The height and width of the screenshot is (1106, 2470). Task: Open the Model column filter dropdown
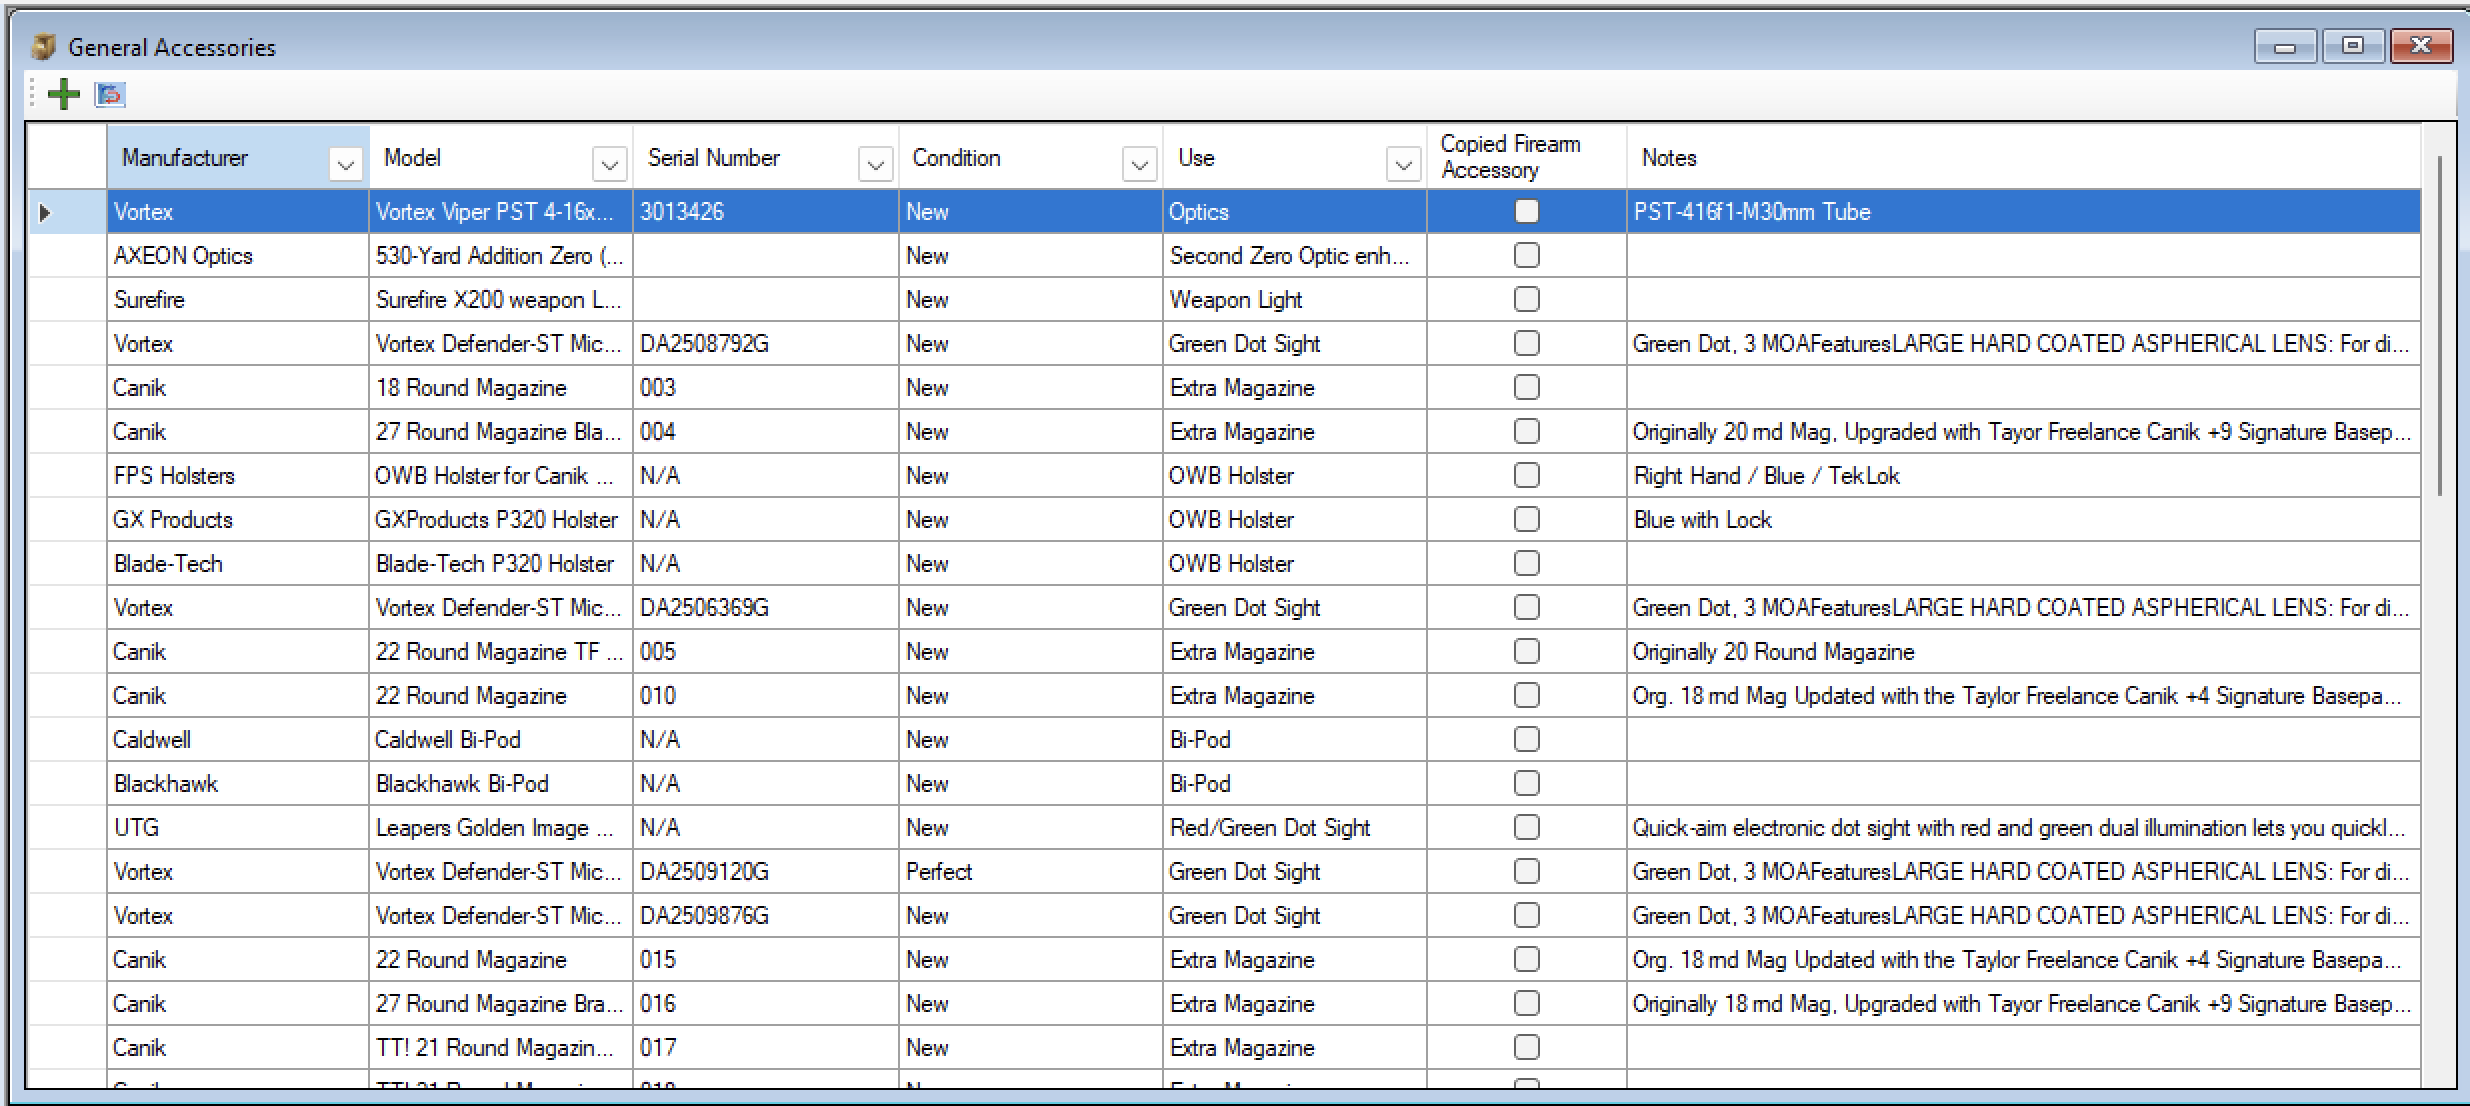click(x=609, y=164)
